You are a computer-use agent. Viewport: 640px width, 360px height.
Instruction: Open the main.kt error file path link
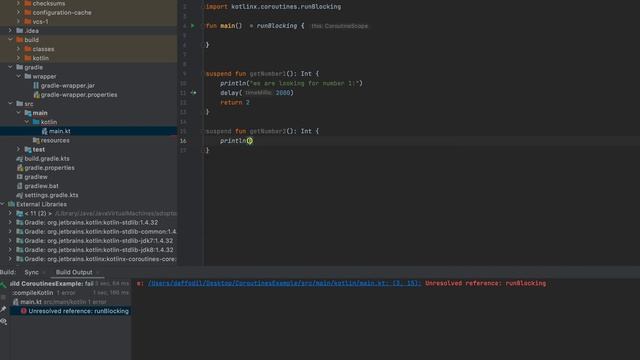pyautogui.click(x=284, y=283)
